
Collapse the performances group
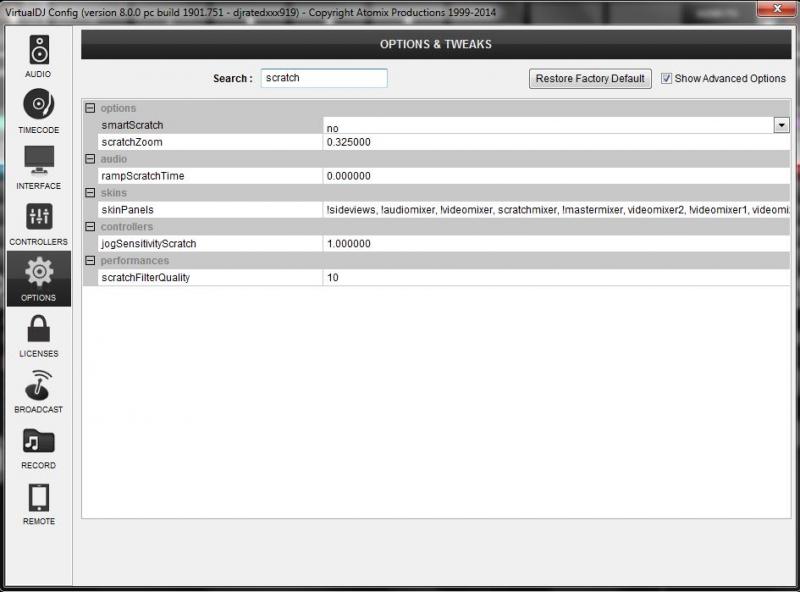[90, 260]
